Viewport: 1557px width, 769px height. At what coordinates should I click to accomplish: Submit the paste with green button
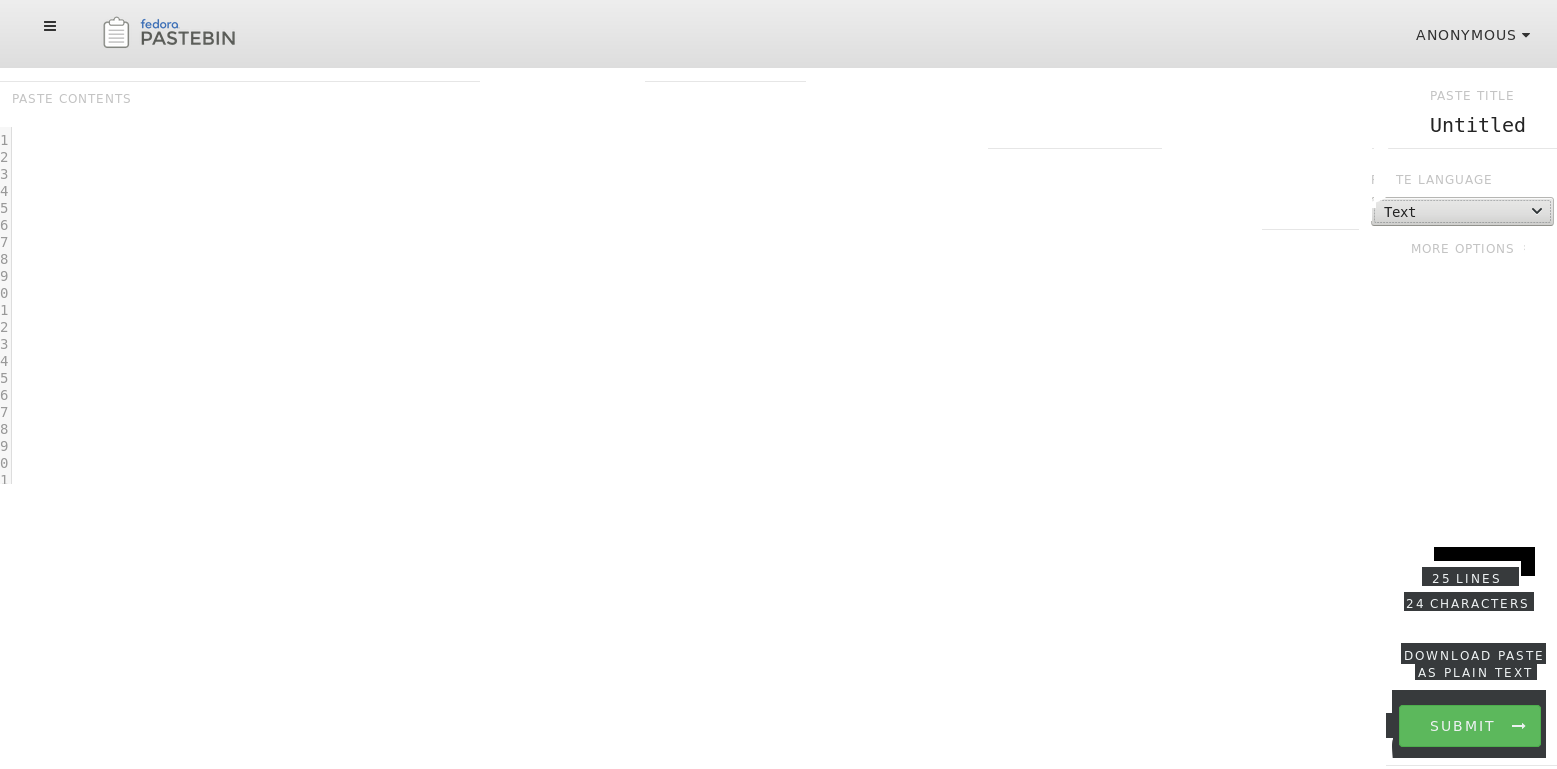(x=1470, y=726)
